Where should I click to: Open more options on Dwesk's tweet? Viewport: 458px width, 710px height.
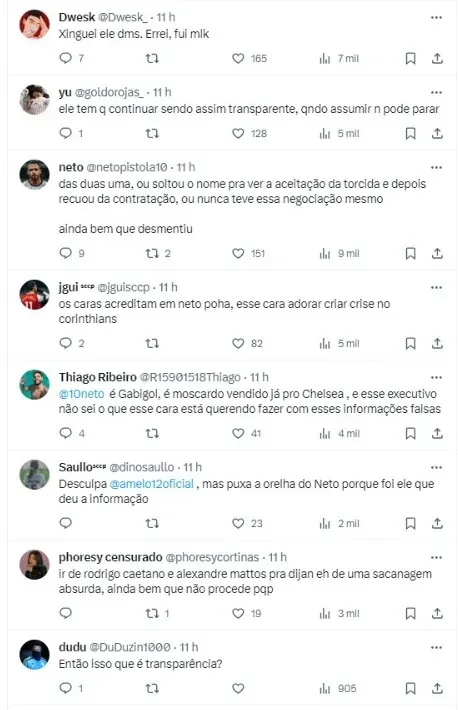point(436,18)
